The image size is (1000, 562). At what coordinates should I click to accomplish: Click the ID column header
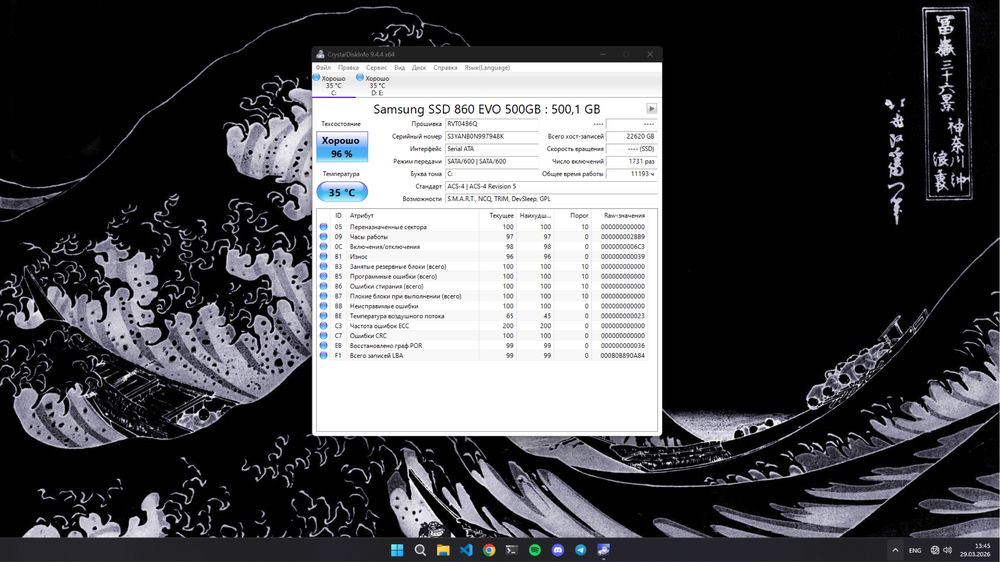[338, 216]
